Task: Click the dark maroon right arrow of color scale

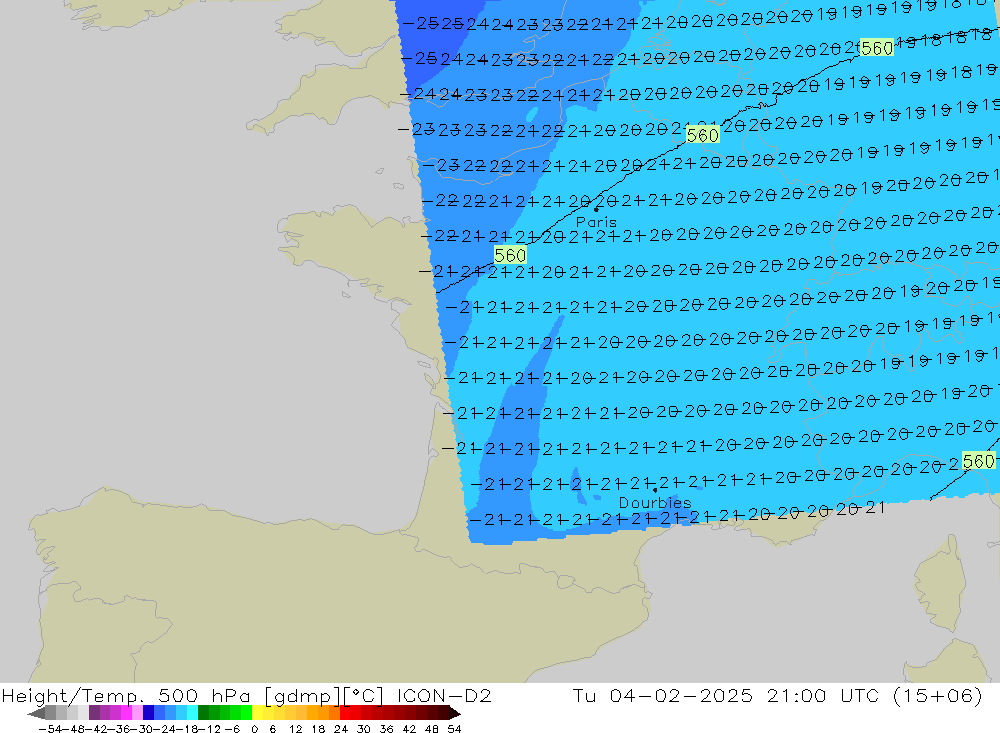Action: [x=454, y=713]
